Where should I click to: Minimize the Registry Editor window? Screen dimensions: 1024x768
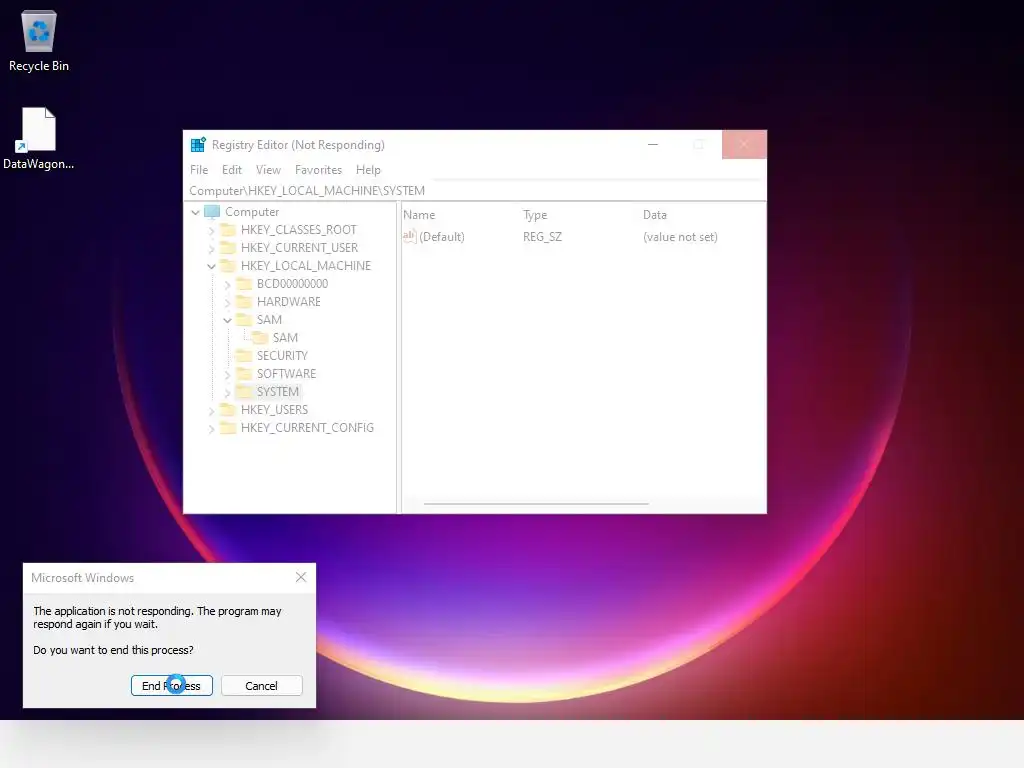coord(652,144)
